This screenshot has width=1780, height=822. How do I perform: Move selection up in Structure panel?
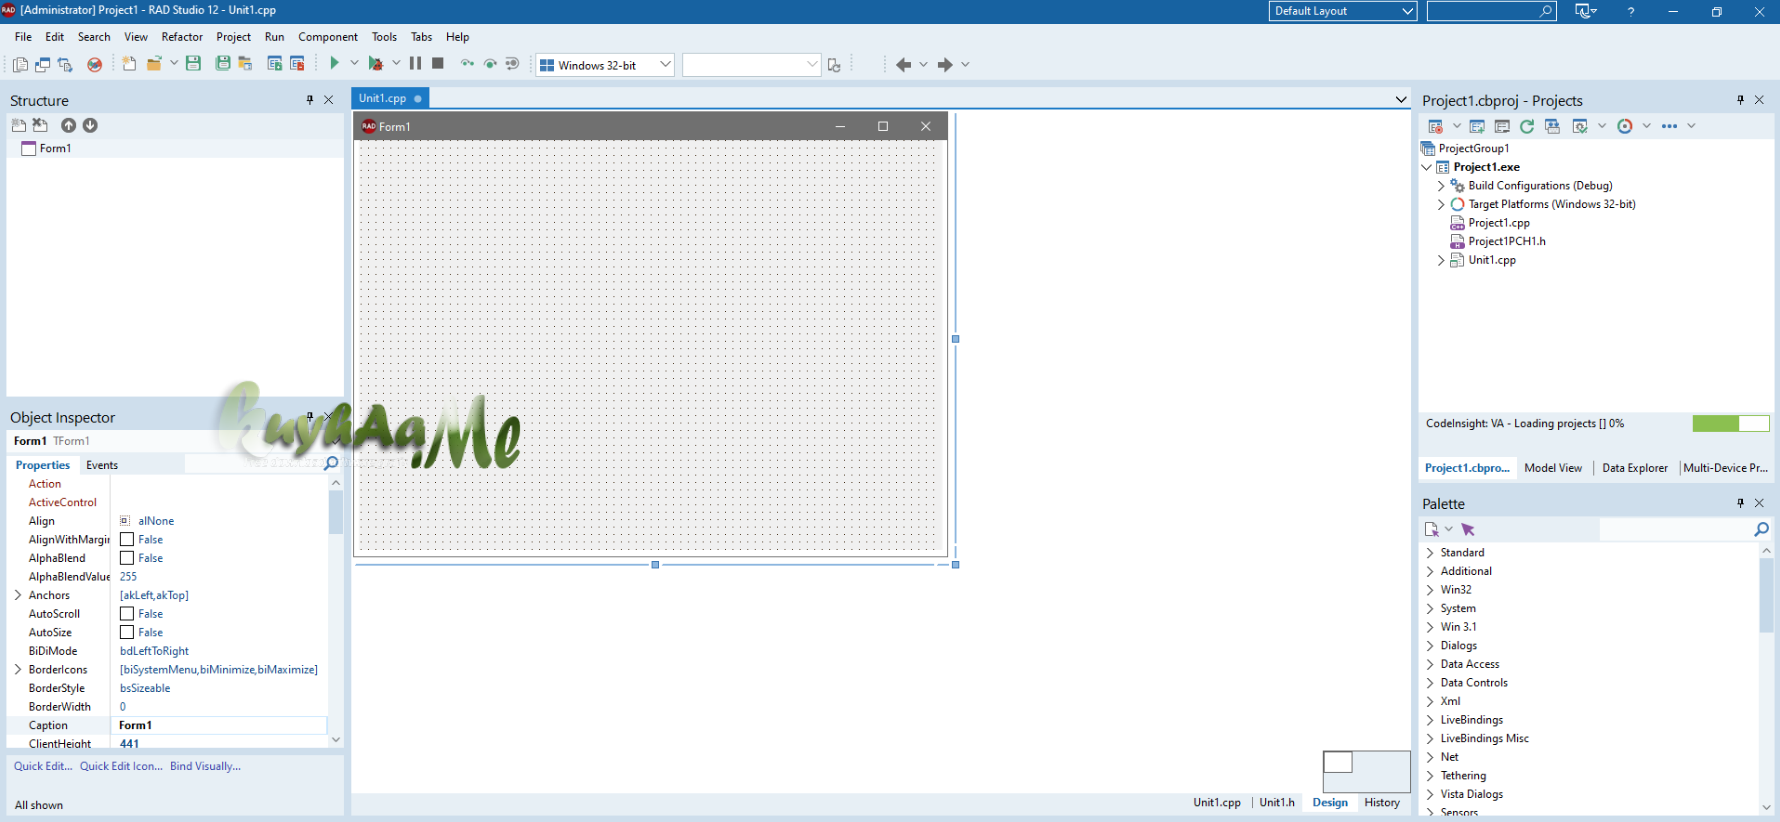68,125
